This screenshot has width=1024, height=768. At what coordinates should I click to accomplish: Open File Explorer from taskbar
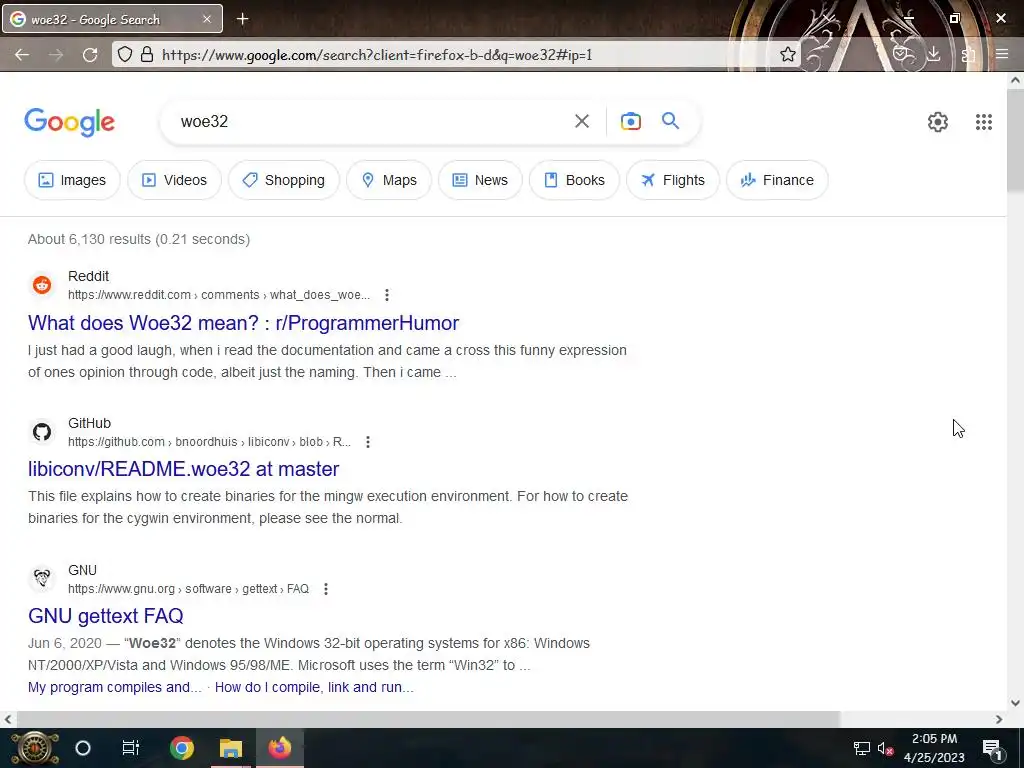[231, 748]
